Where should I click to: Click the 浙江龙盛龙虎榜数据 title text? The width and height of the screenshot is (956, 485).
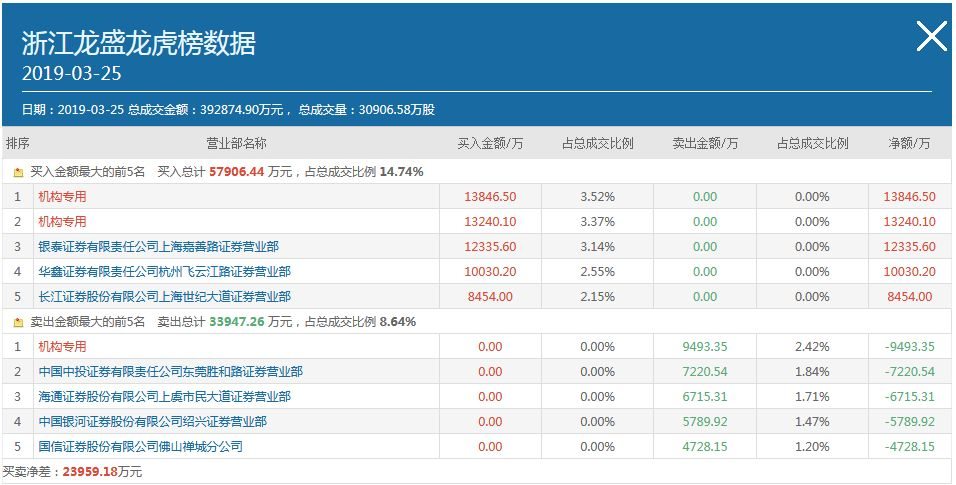tap(138, 43)
